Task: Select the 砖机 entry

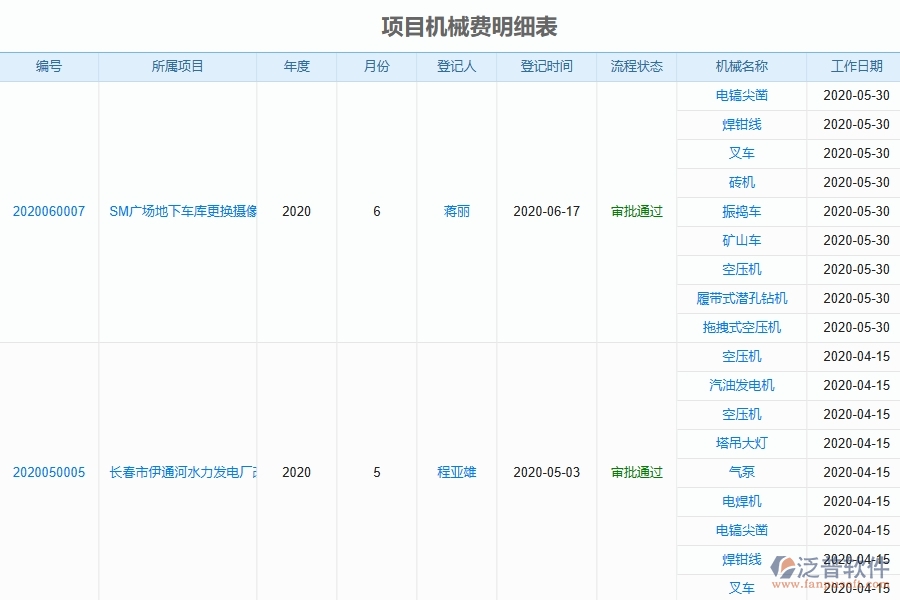Action: click(740, 182)
